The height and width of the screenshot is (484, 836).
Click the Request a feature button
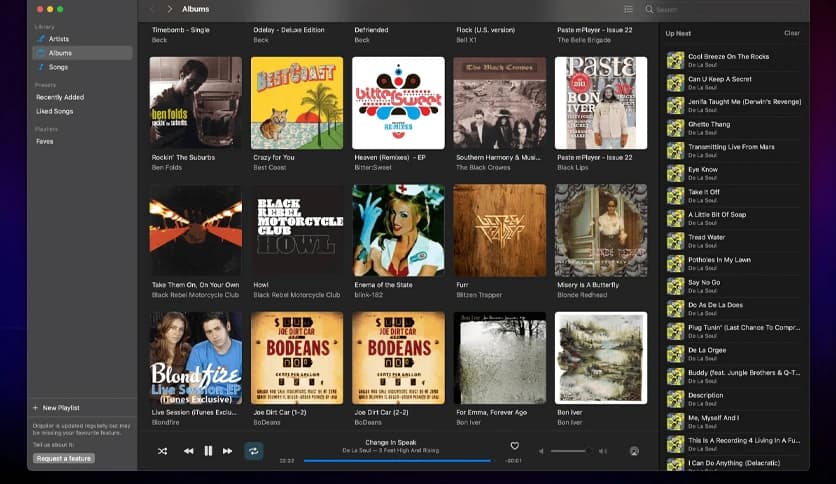(x=64, y=458)
